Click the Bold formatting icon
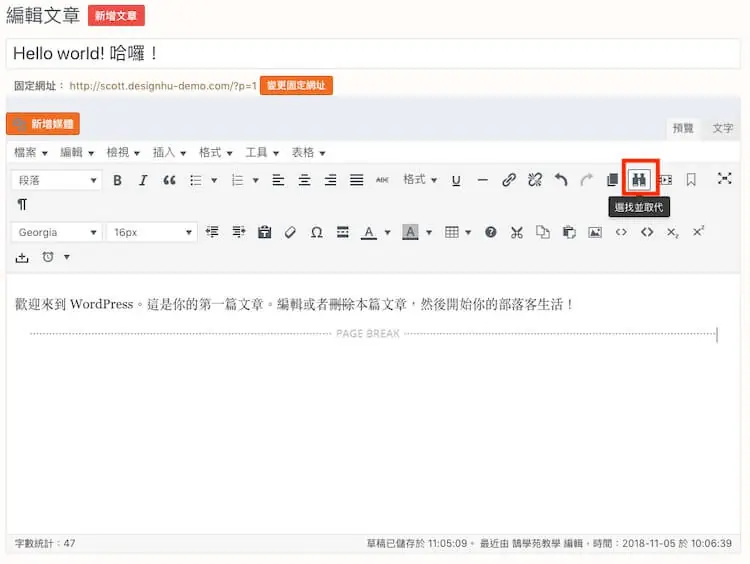 point(117,180)
